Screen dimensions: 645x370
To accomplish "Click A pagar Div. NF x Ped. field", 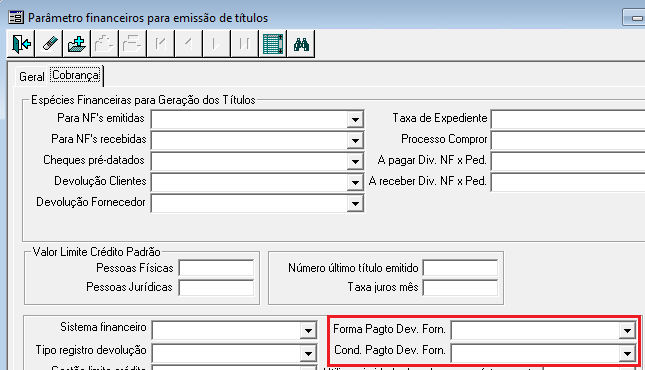I will [x=568, y=162].
